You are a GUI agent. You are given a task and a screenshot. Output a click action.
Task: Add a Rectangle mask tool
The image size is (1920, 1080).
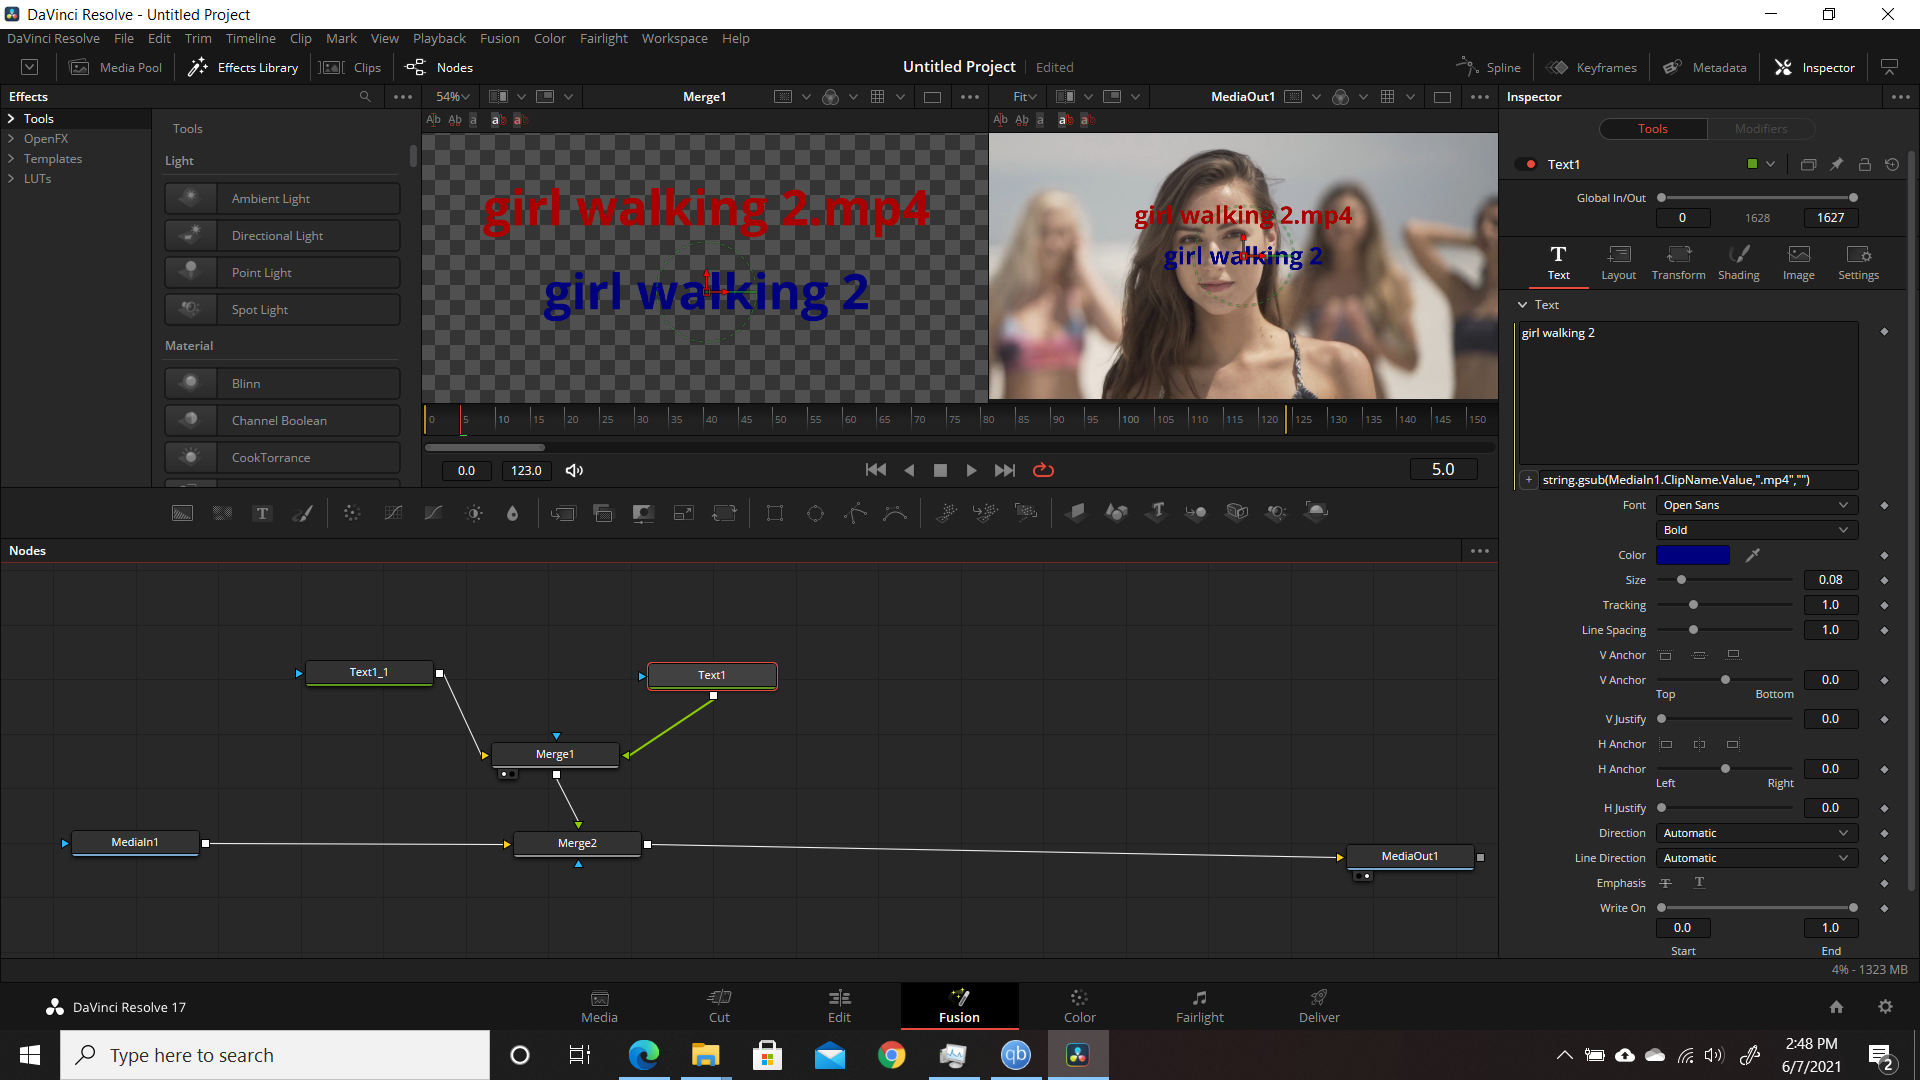tap(775, 513)
